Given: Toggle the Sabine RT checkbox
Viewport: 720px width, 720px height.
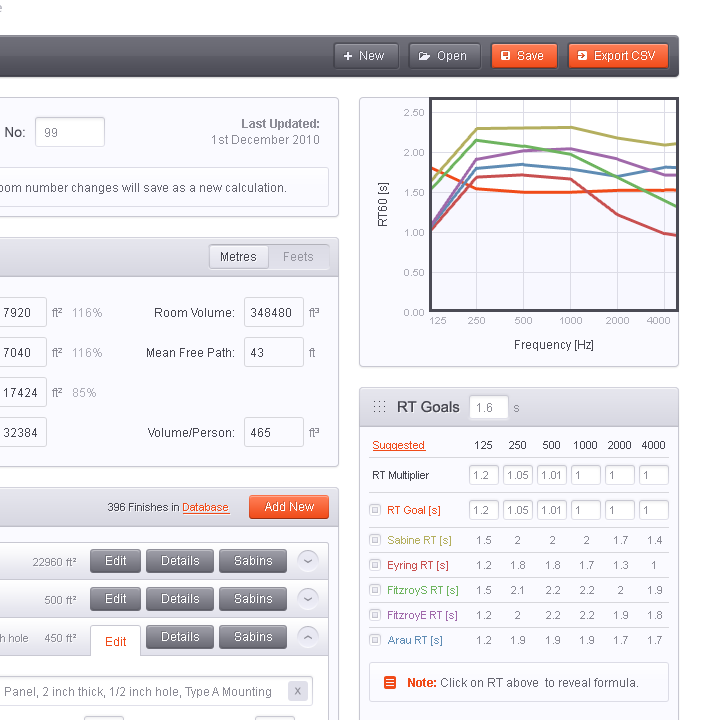Looking at the screenshot, I should pos(375,540).
